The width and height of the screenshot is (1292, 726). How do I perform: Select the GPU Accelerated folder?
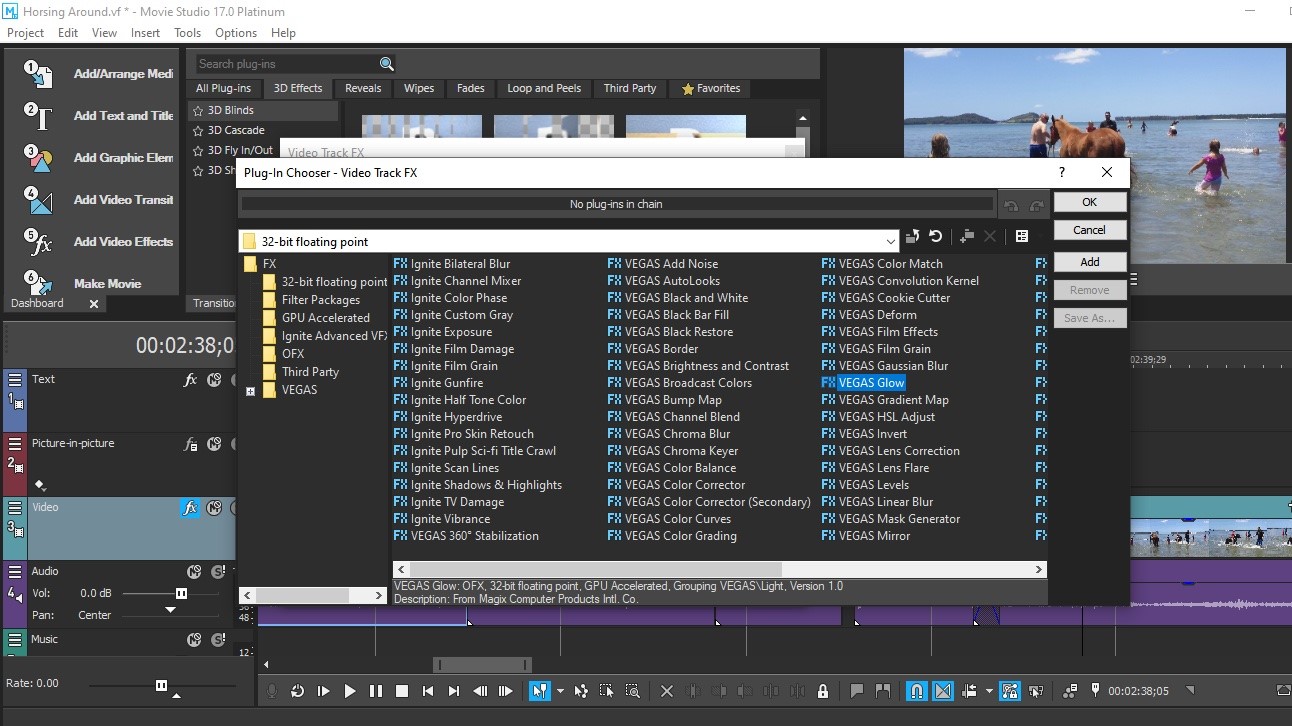pos(325,318)
